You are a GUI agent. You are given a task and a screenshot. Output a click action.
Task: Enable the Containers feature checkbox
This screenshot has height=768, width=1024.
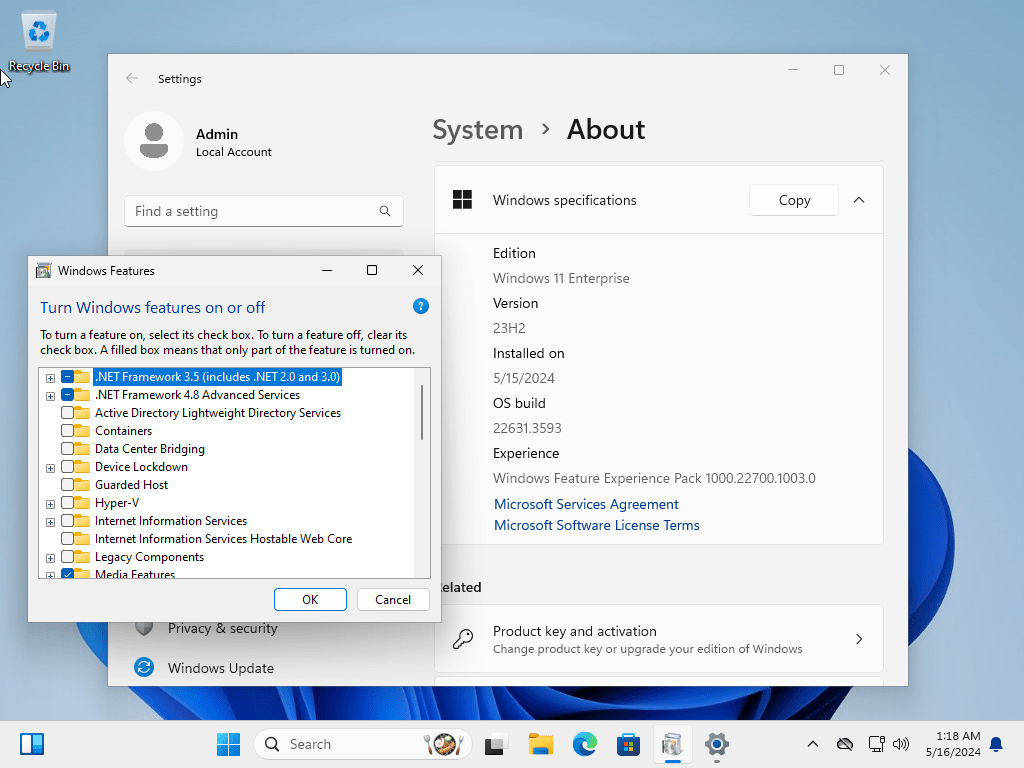67,431
